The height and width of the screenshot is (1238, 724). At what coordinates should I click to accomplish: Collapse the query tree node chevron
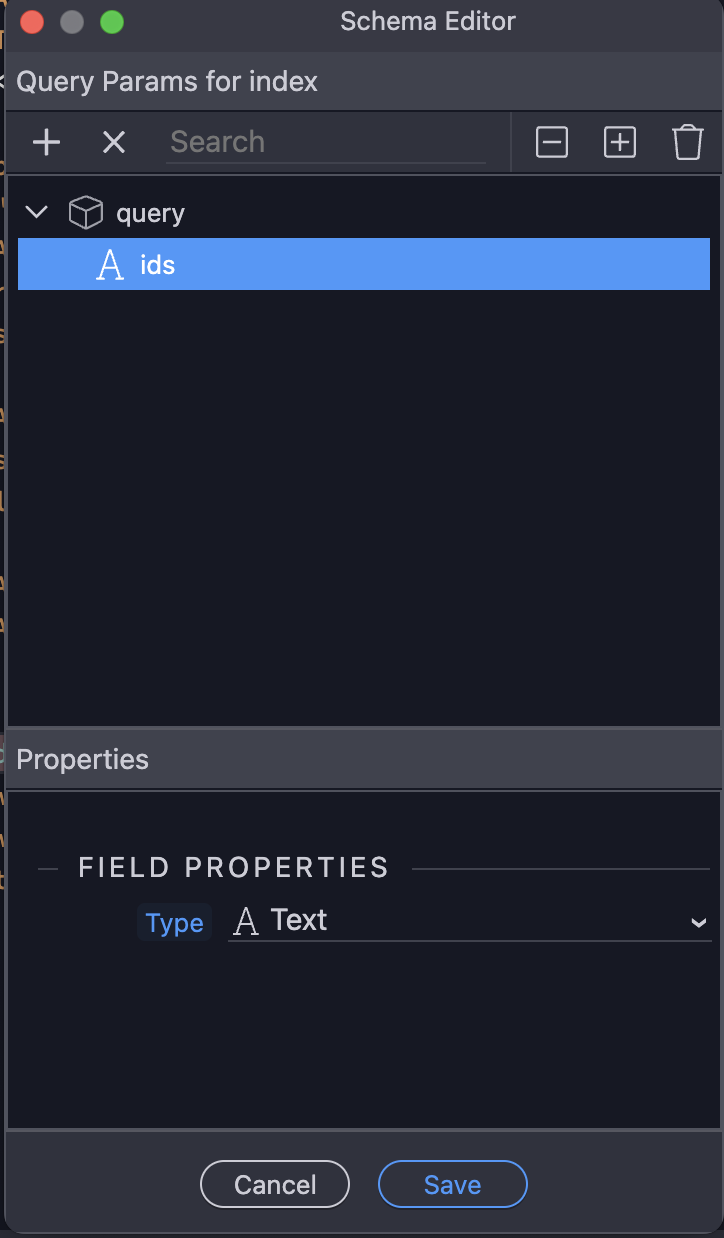point(37,212)
